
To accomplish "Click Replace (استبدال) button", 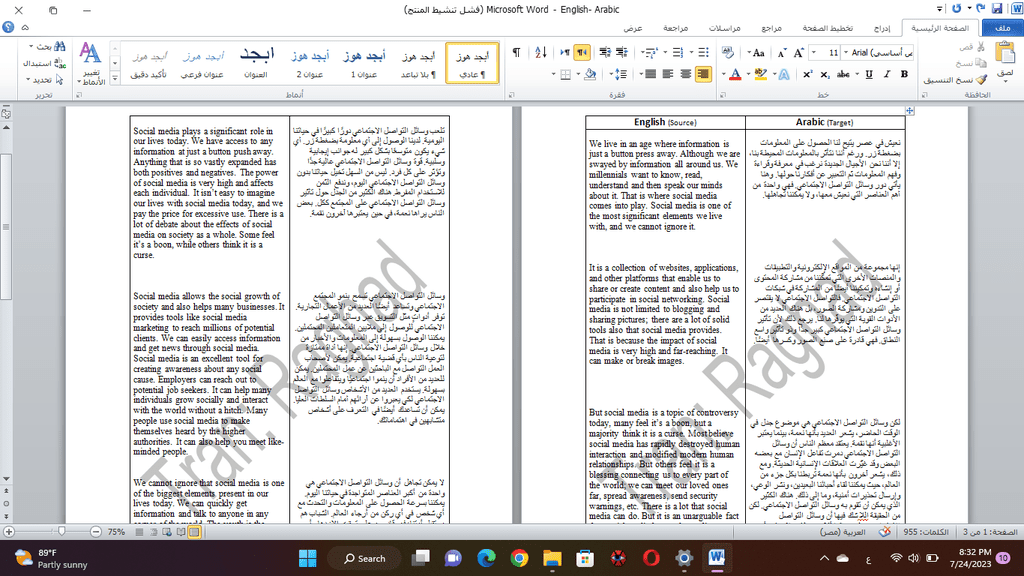I will 44,63.
